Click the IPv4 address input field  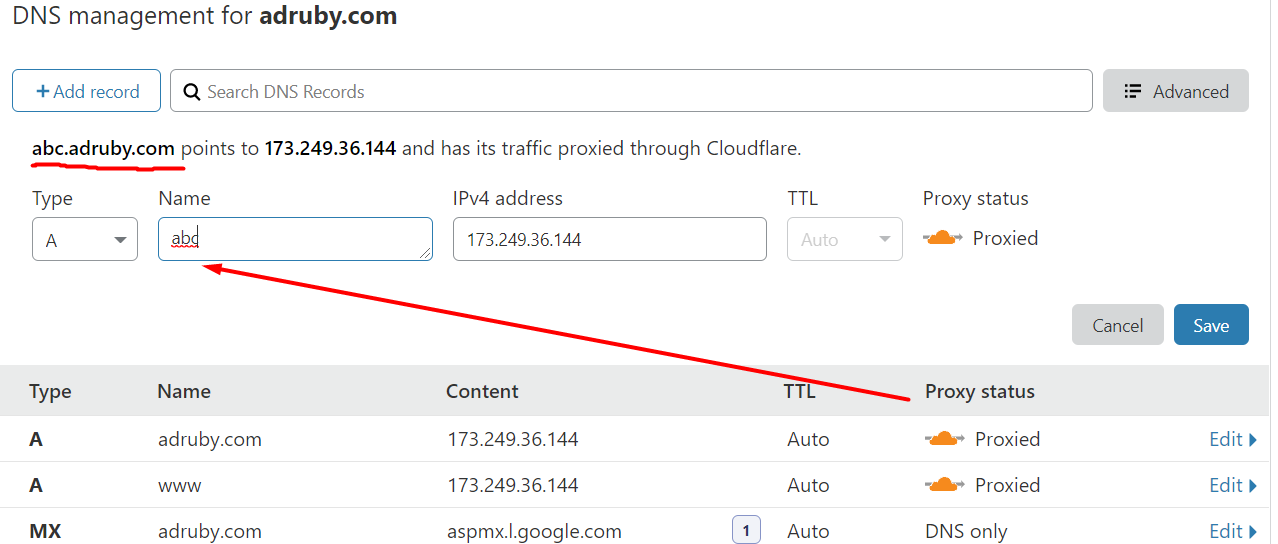point(609,240)
